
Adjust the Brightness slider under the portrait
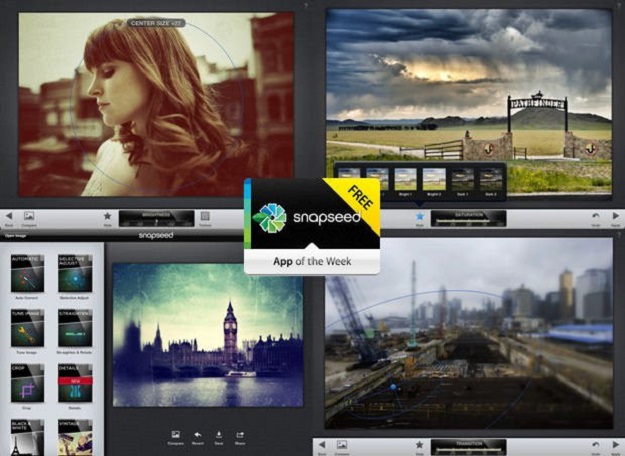[x=156, y=218]
